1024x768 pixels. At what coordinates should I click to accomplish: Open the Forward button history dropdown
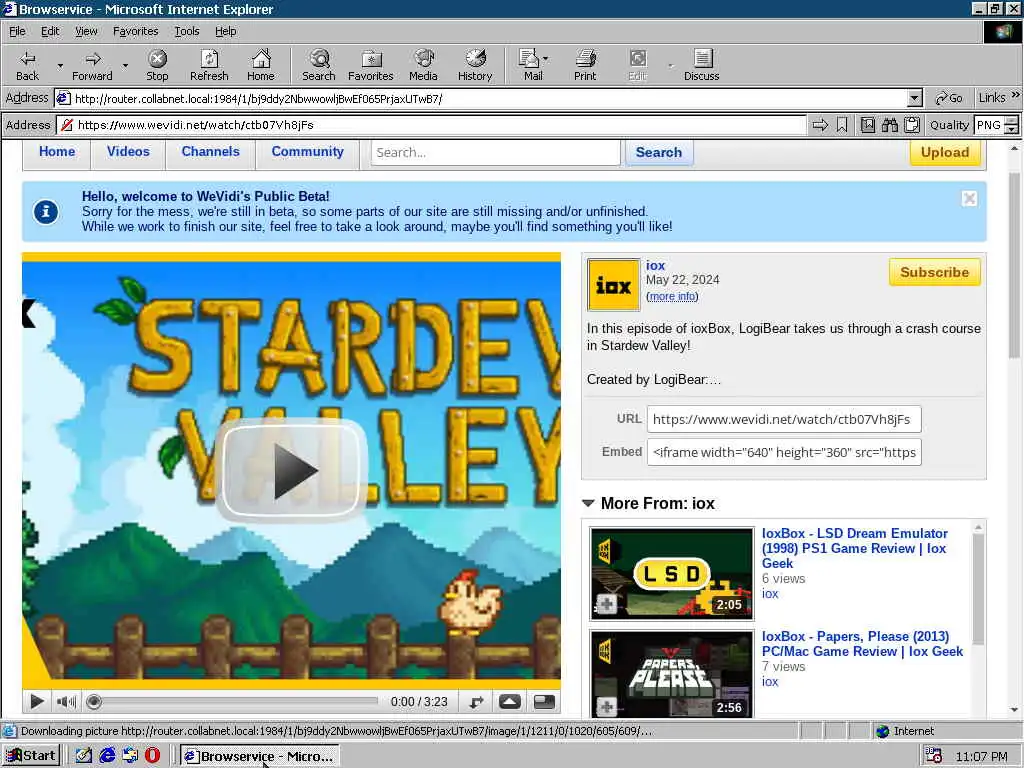pos(125,65)
